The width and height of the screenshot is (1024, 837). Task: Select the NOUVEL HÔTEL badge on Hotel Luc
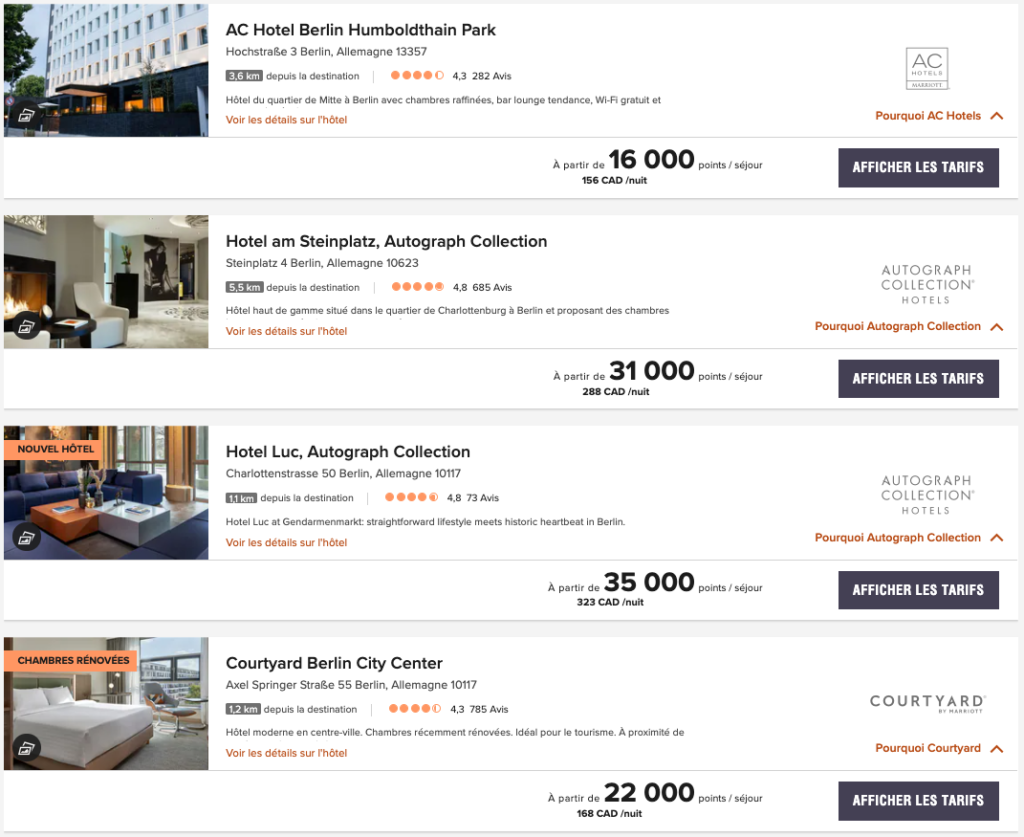tap(55, 448)
